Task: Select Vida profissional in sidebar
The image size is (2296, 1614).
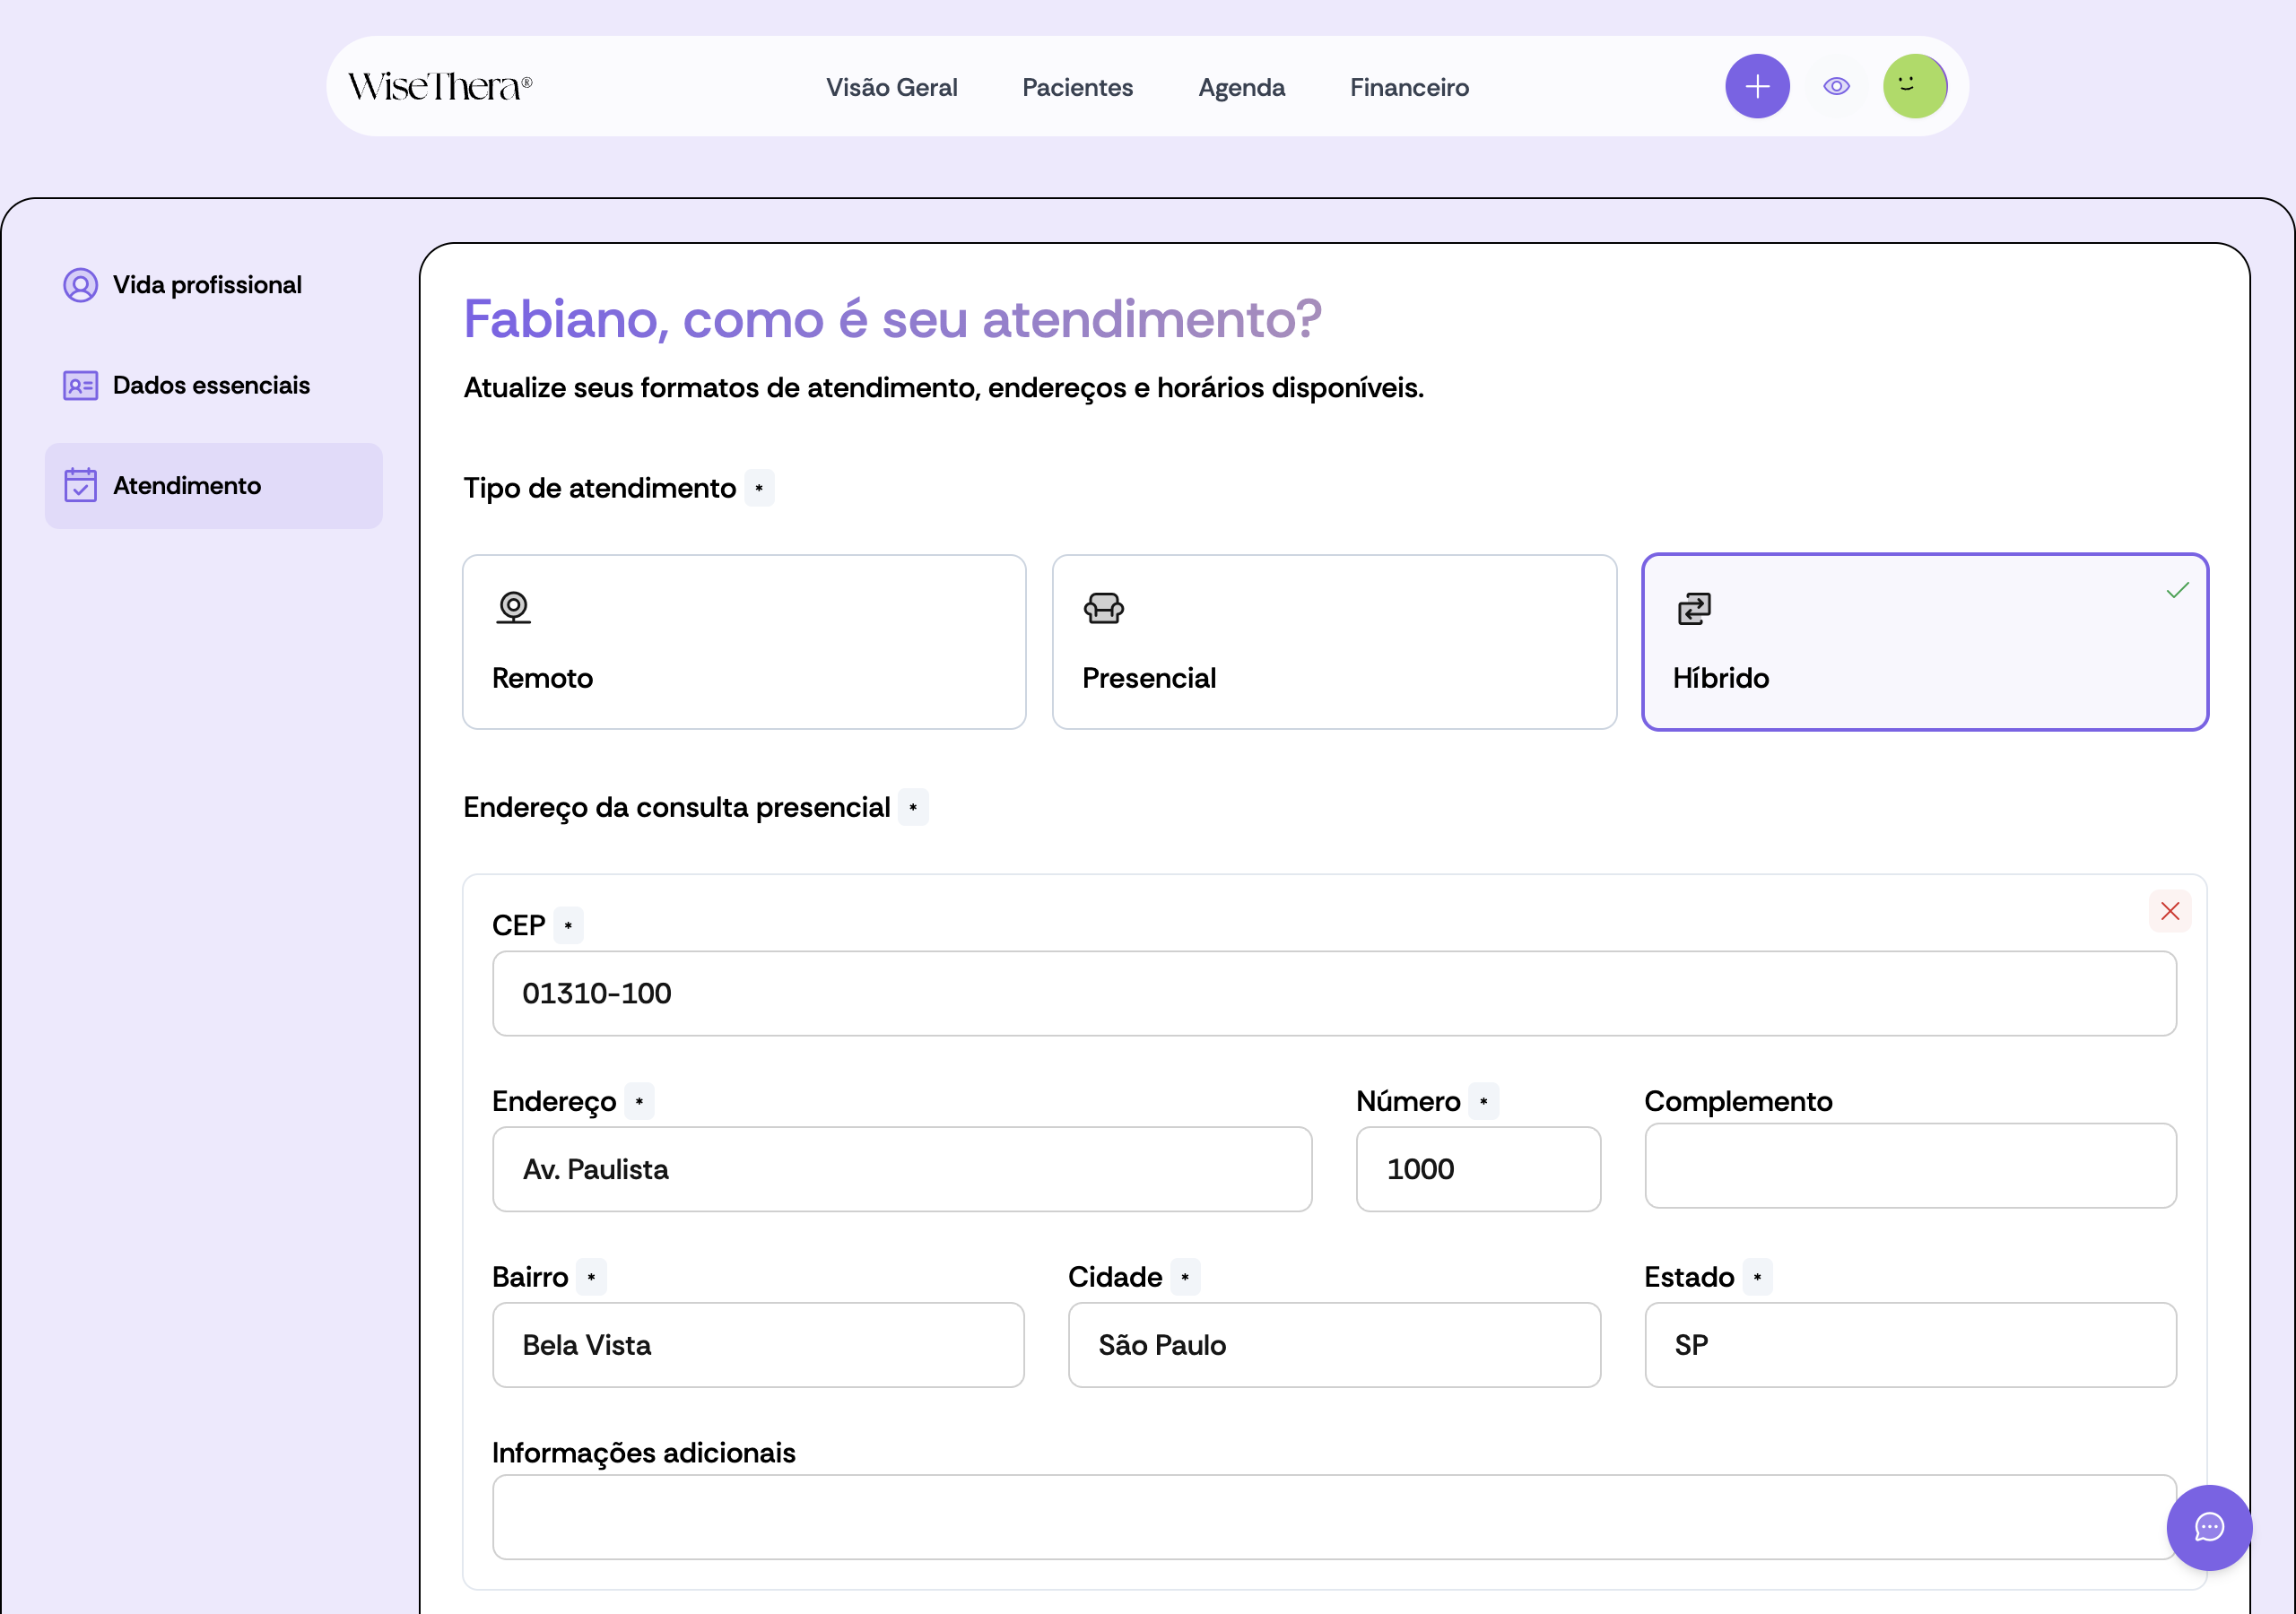Action: coord(213,285)
